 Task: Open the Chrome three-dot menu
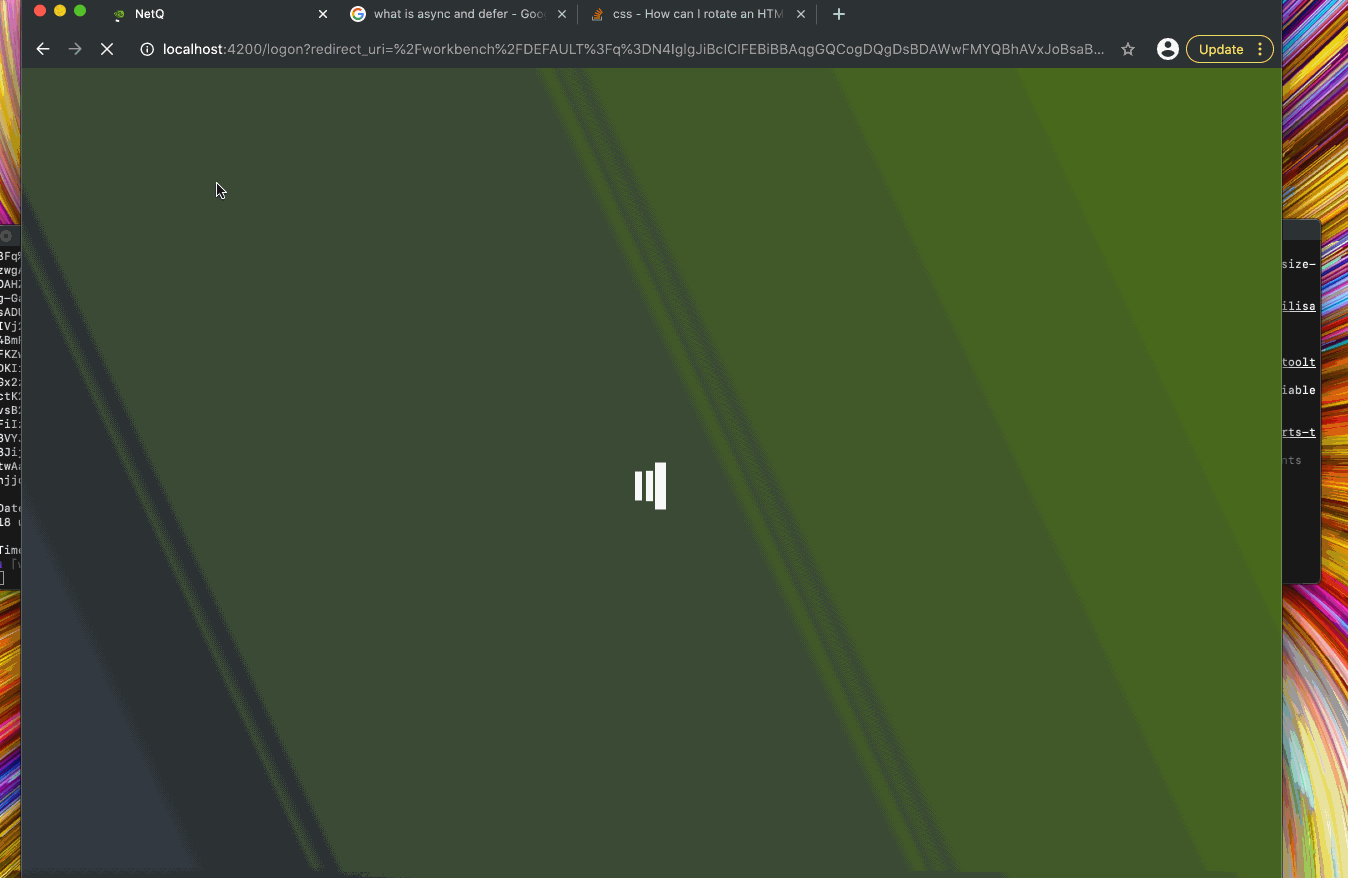[1260, 49]
